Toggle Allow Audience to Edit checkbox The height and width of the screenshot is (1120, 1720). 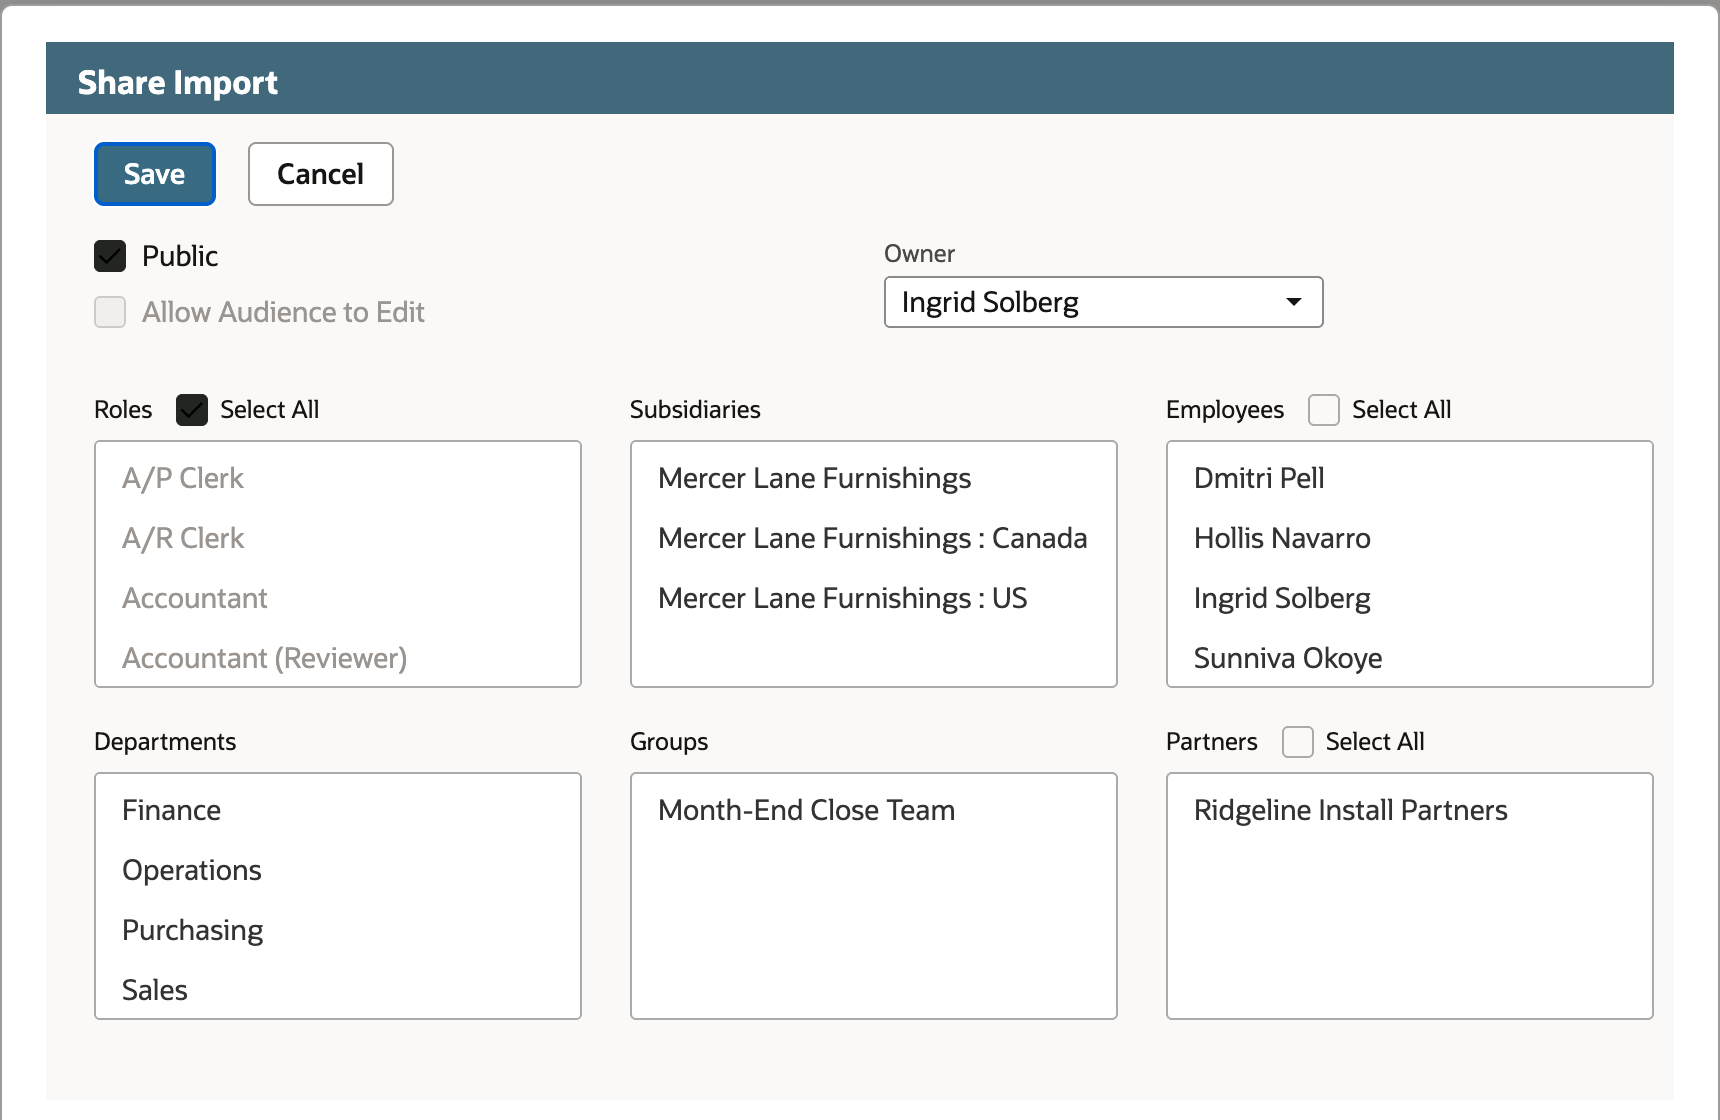click(x=110, y=312)
